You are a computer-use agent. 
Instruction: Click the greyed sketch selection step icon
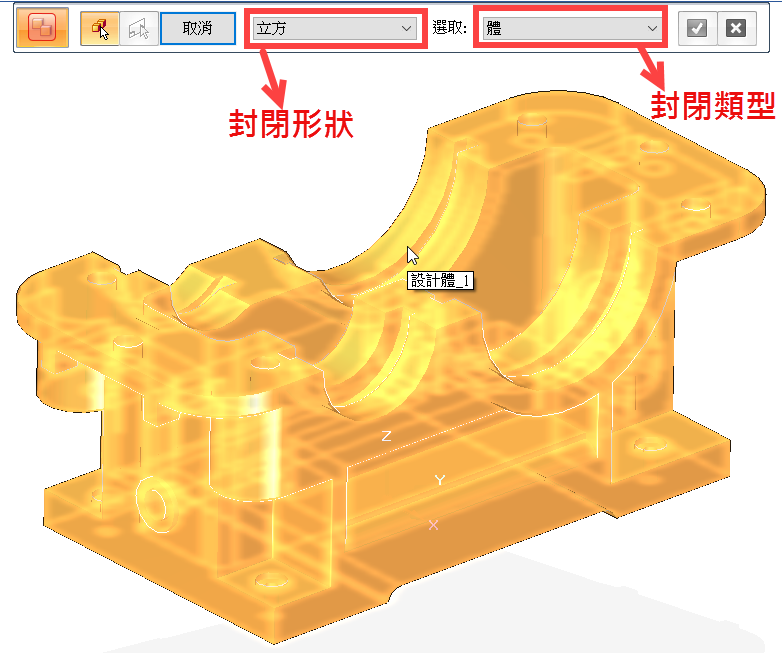139,28
